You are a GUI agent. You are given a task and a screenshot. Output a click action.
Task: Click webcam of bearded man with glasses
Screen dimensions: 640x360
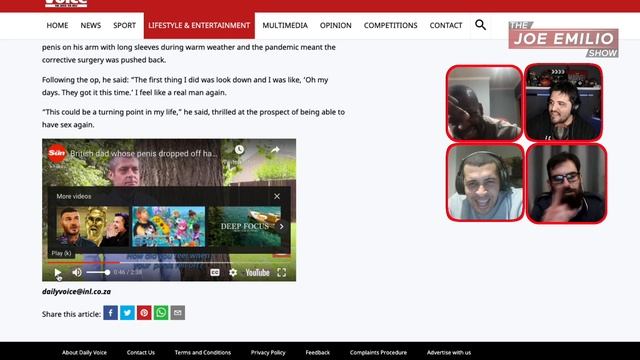[567, 184]
